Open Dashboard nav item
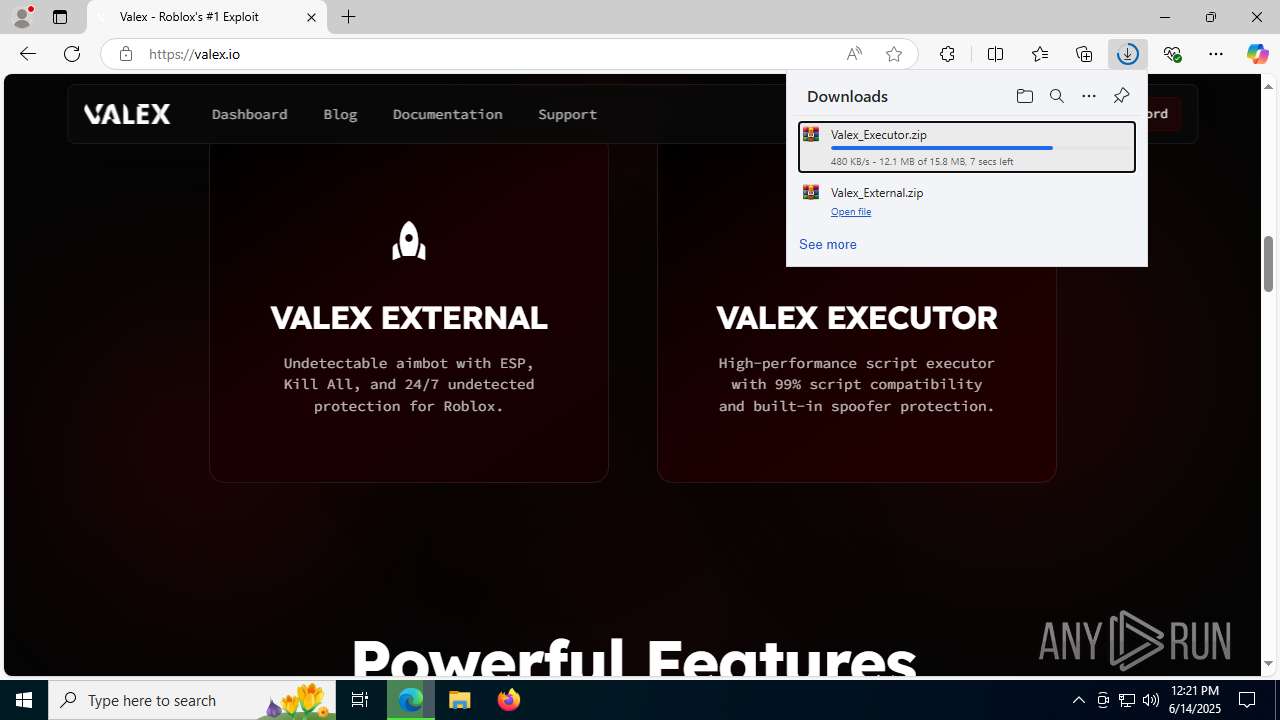Viewport: 1280px width, 720px height. click(x=249, y=114)
